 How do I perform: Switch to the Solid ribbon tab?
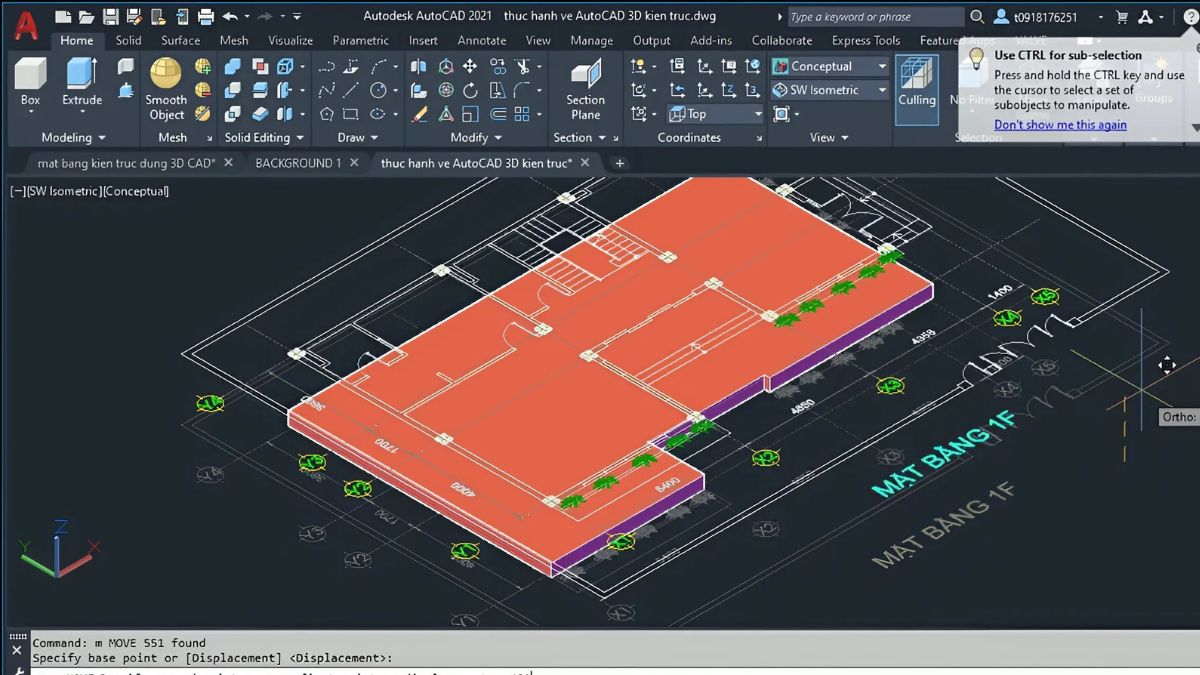[128, 41]
